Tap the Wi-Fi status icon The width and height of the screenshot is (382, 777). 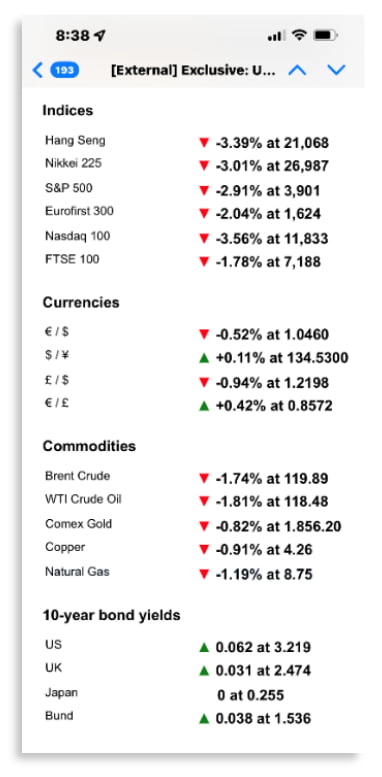coord(299,35)
